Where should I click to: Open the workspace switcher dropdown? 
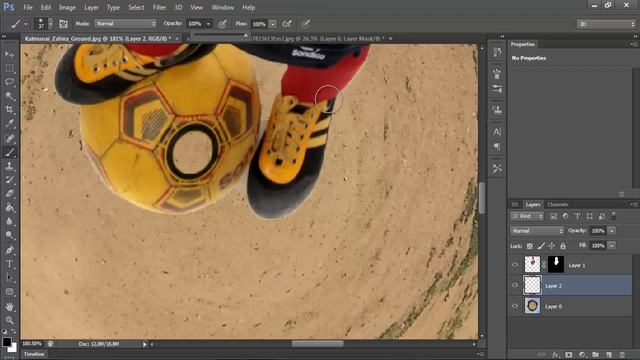click(606, 24)
